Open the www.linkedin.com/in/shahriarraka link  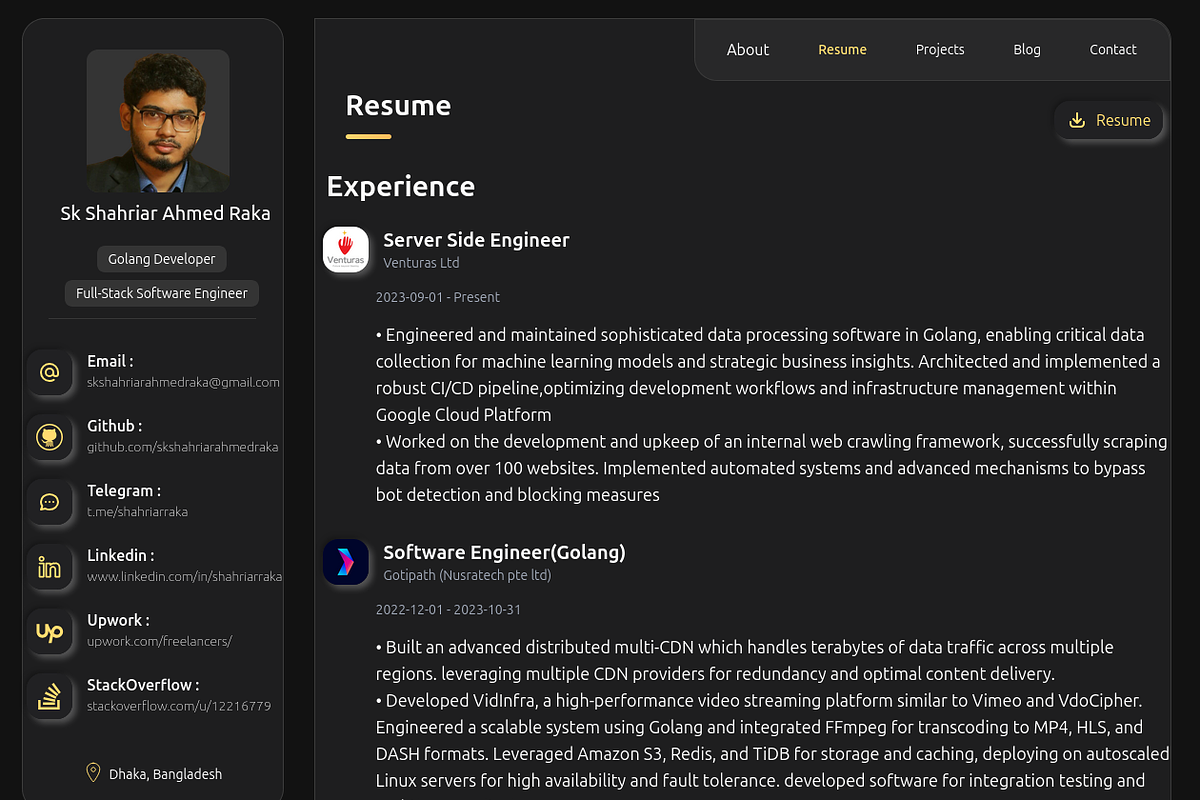click(x=184, y=576)
